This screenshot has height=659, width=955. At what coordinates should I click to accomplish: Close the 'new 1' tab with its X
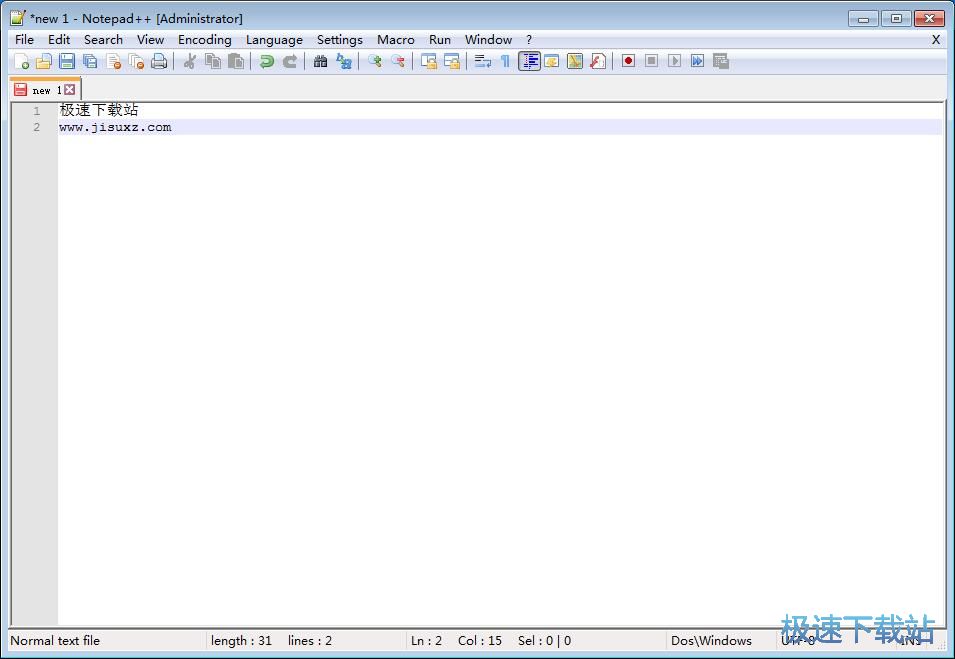pyautogui.click(x=70, y=90)
